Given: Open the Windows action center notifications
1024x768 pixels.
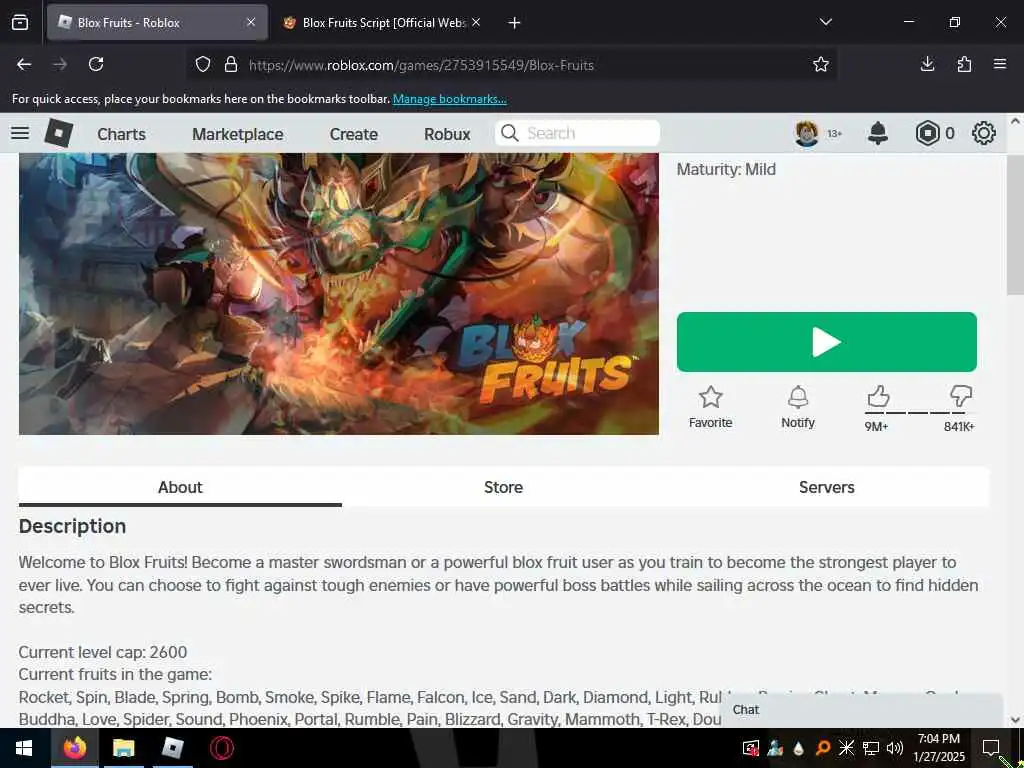Looking at the screenshot, I should pyautogui.click(x=991, y=748).
